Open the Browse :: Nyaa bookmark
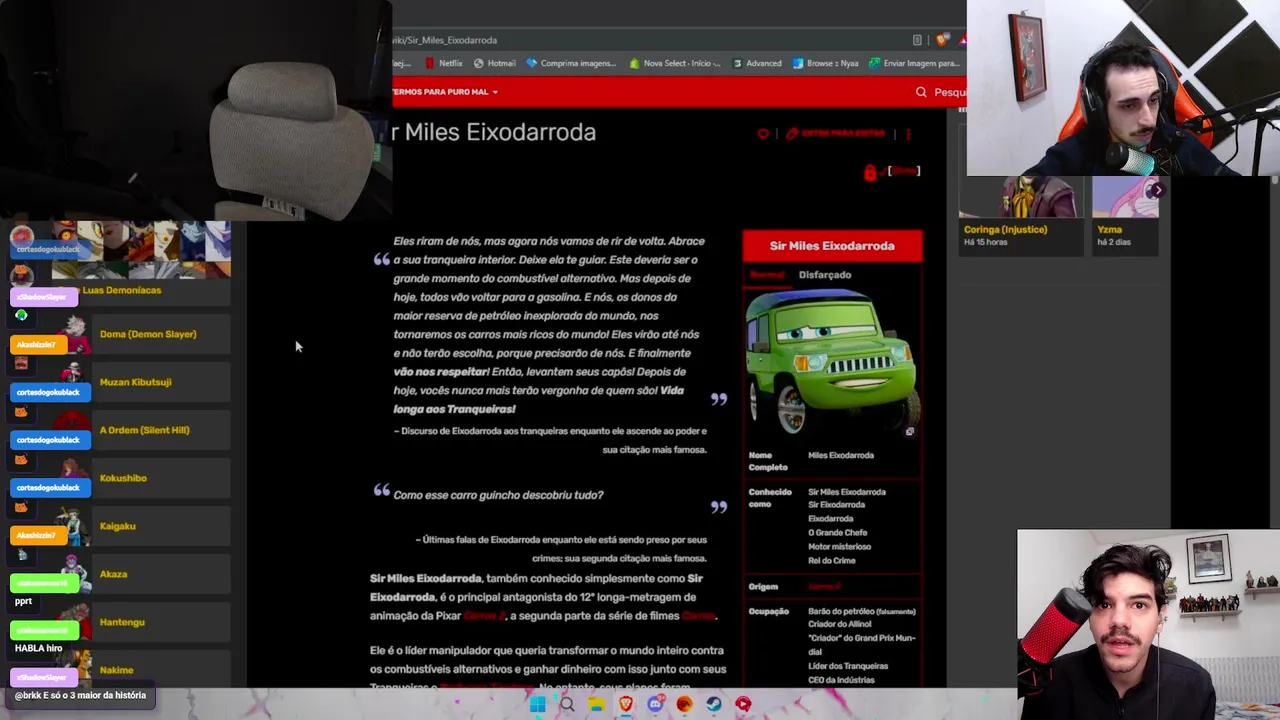Image resolution: width=1280 pixels, height=720 pixels. [x=825, y=63]
